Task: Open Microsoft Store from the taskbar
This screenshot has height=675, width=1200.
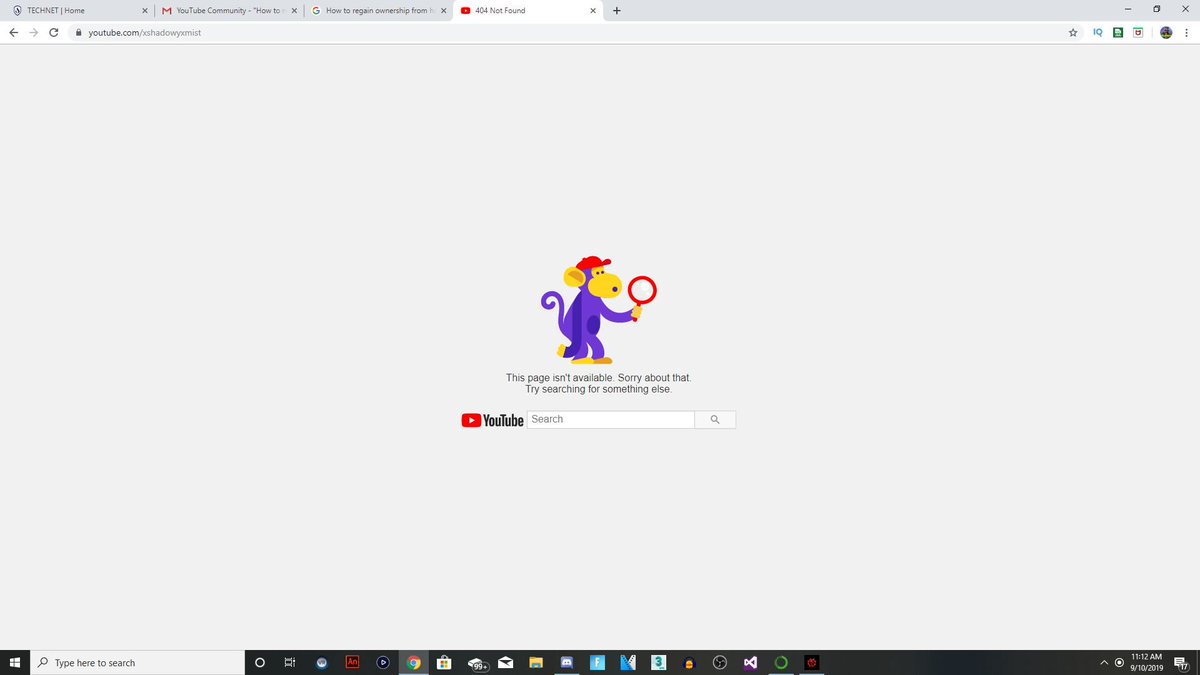Action: (444, 662)
